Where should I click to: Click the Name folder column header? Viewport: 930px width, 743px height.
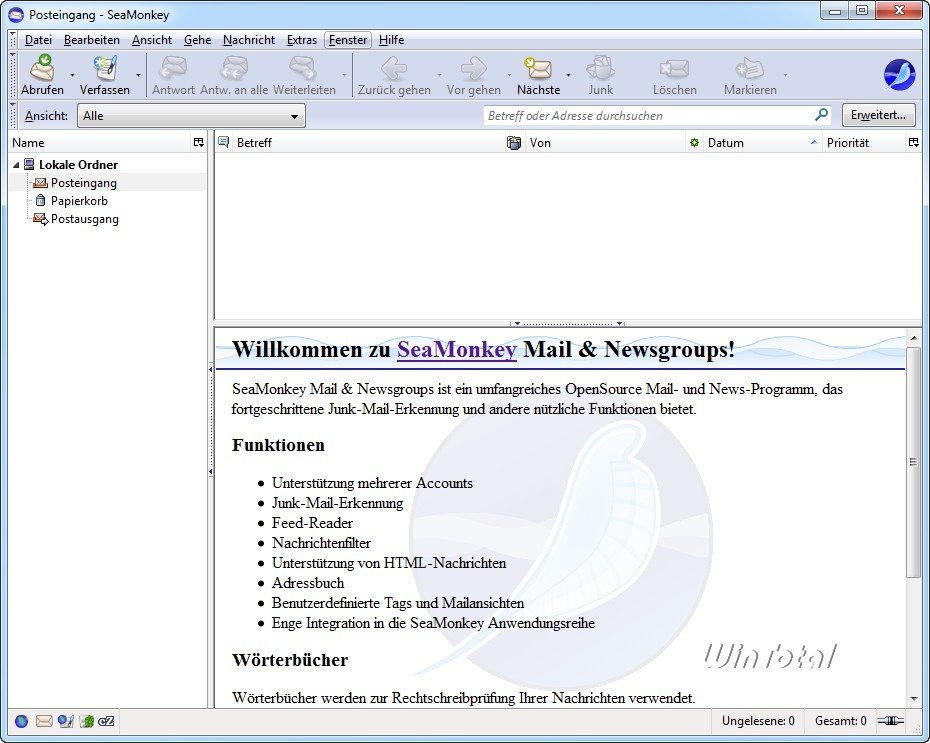tap(100, 142)
